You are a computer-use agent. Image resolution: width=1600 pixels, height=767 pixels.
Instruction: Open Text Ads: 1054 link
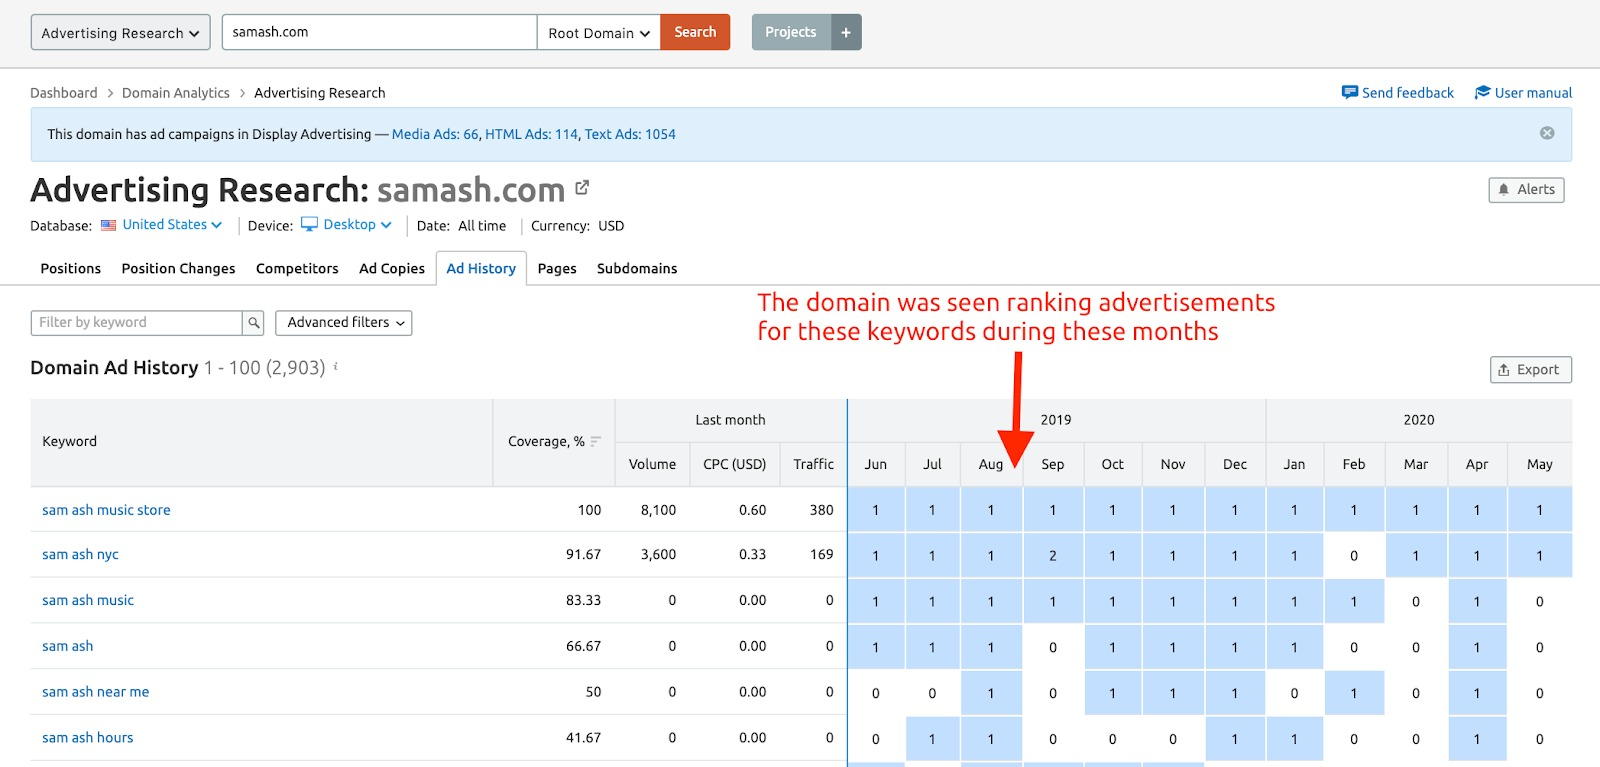(x=630, y=134)
